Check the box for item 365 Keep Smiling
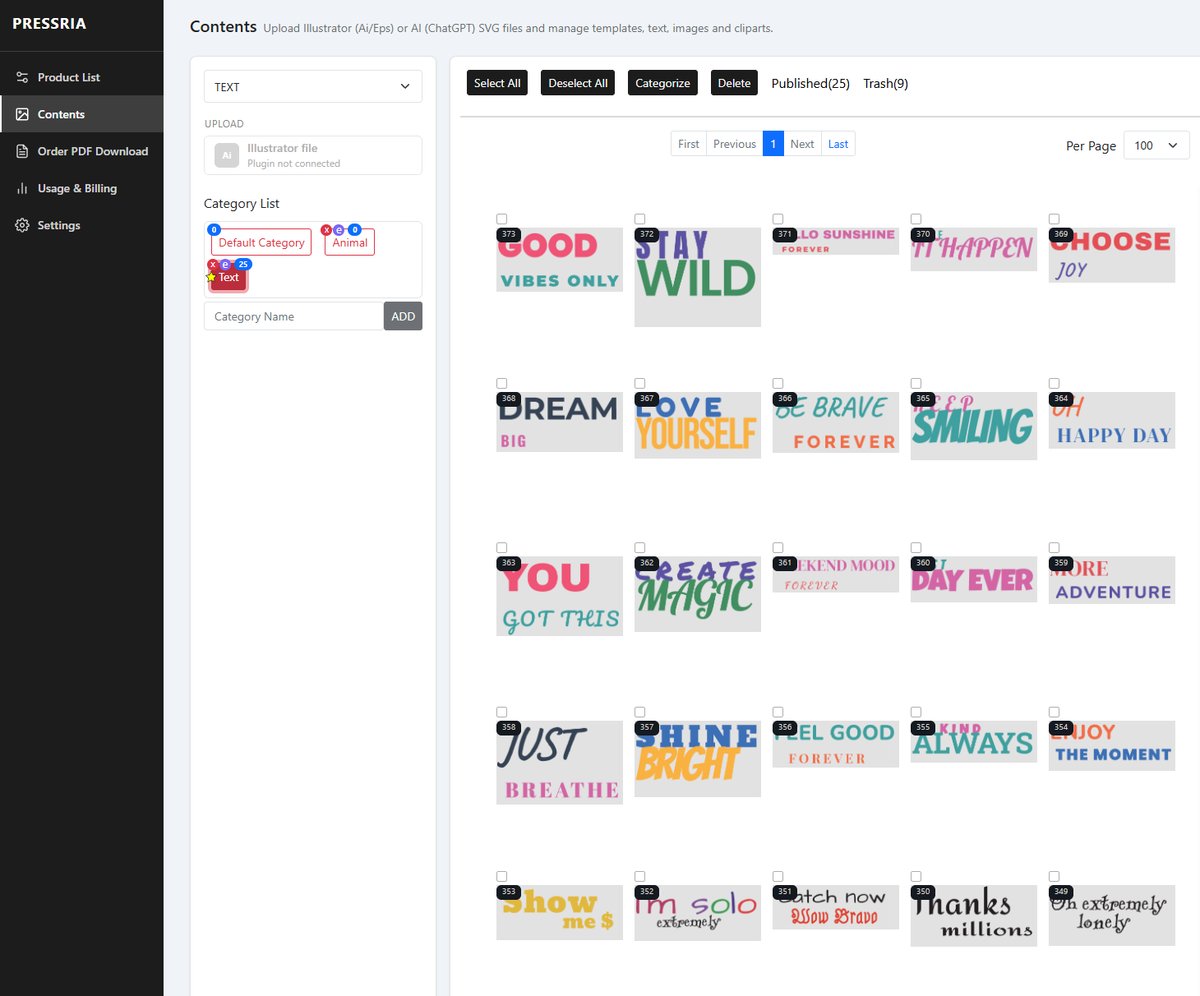The image size is (1200, 996). click(916, 383)
